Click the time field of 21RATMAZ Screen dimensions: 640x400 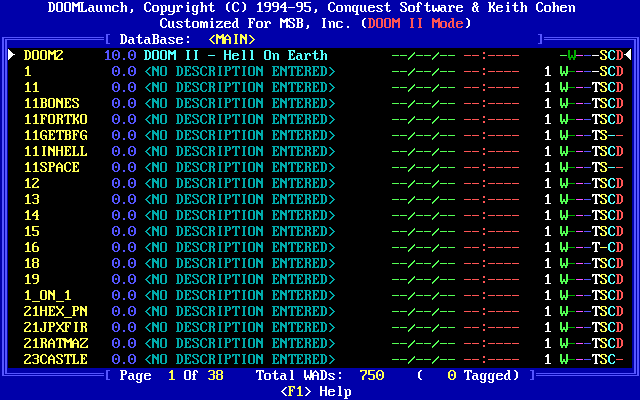[492, 343]
